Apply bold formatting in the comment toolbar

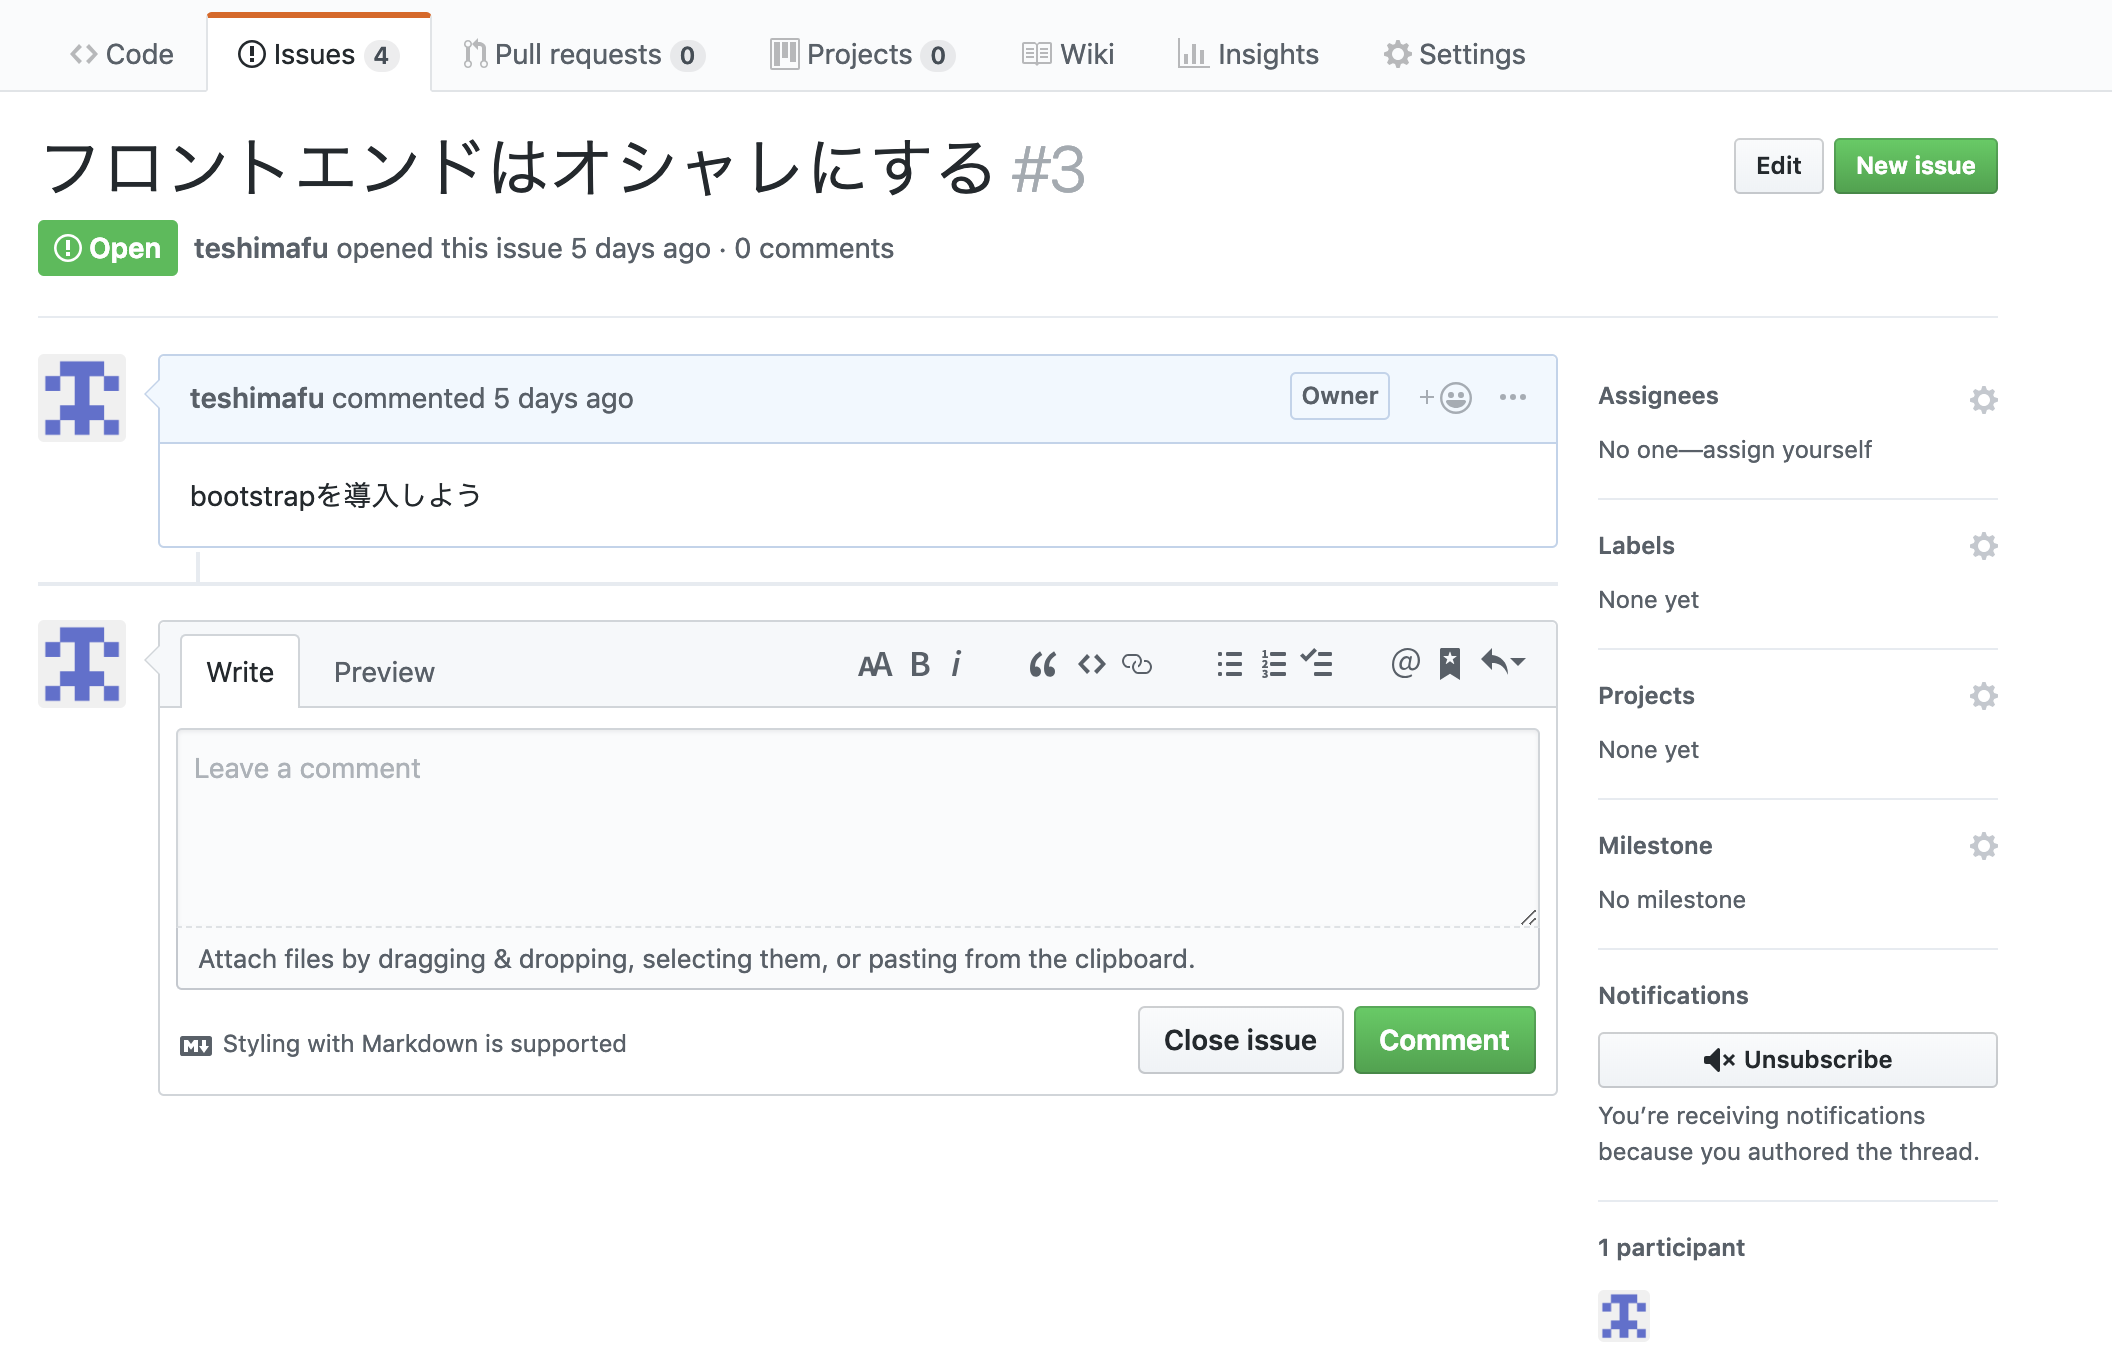pyautogui.click(x=919, y=663)
